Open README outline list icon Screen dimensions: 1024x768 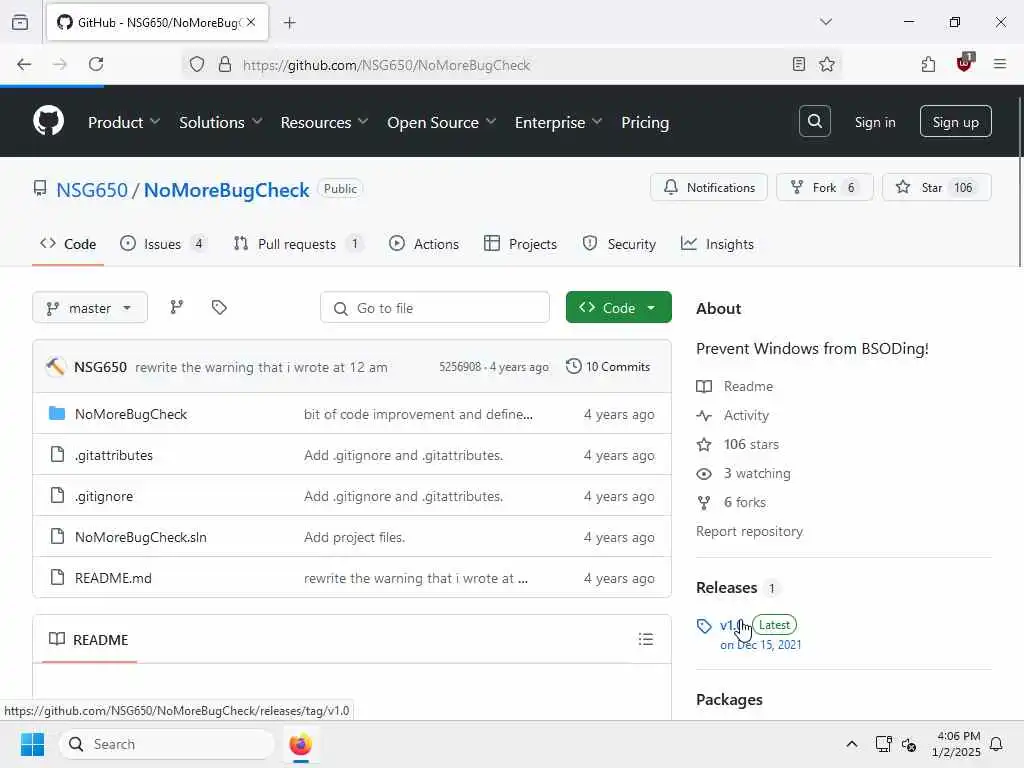coord(645,639)
